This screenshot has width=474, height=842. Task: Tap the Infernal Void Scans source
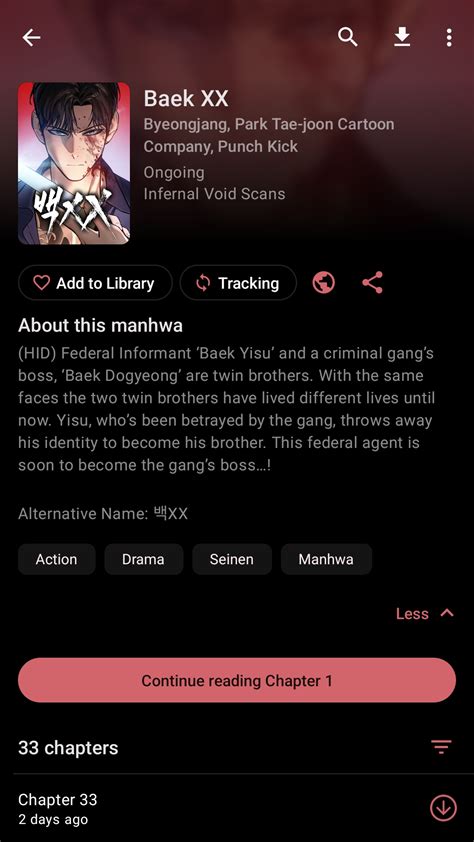pyautogui.click(x=214, y=194)
